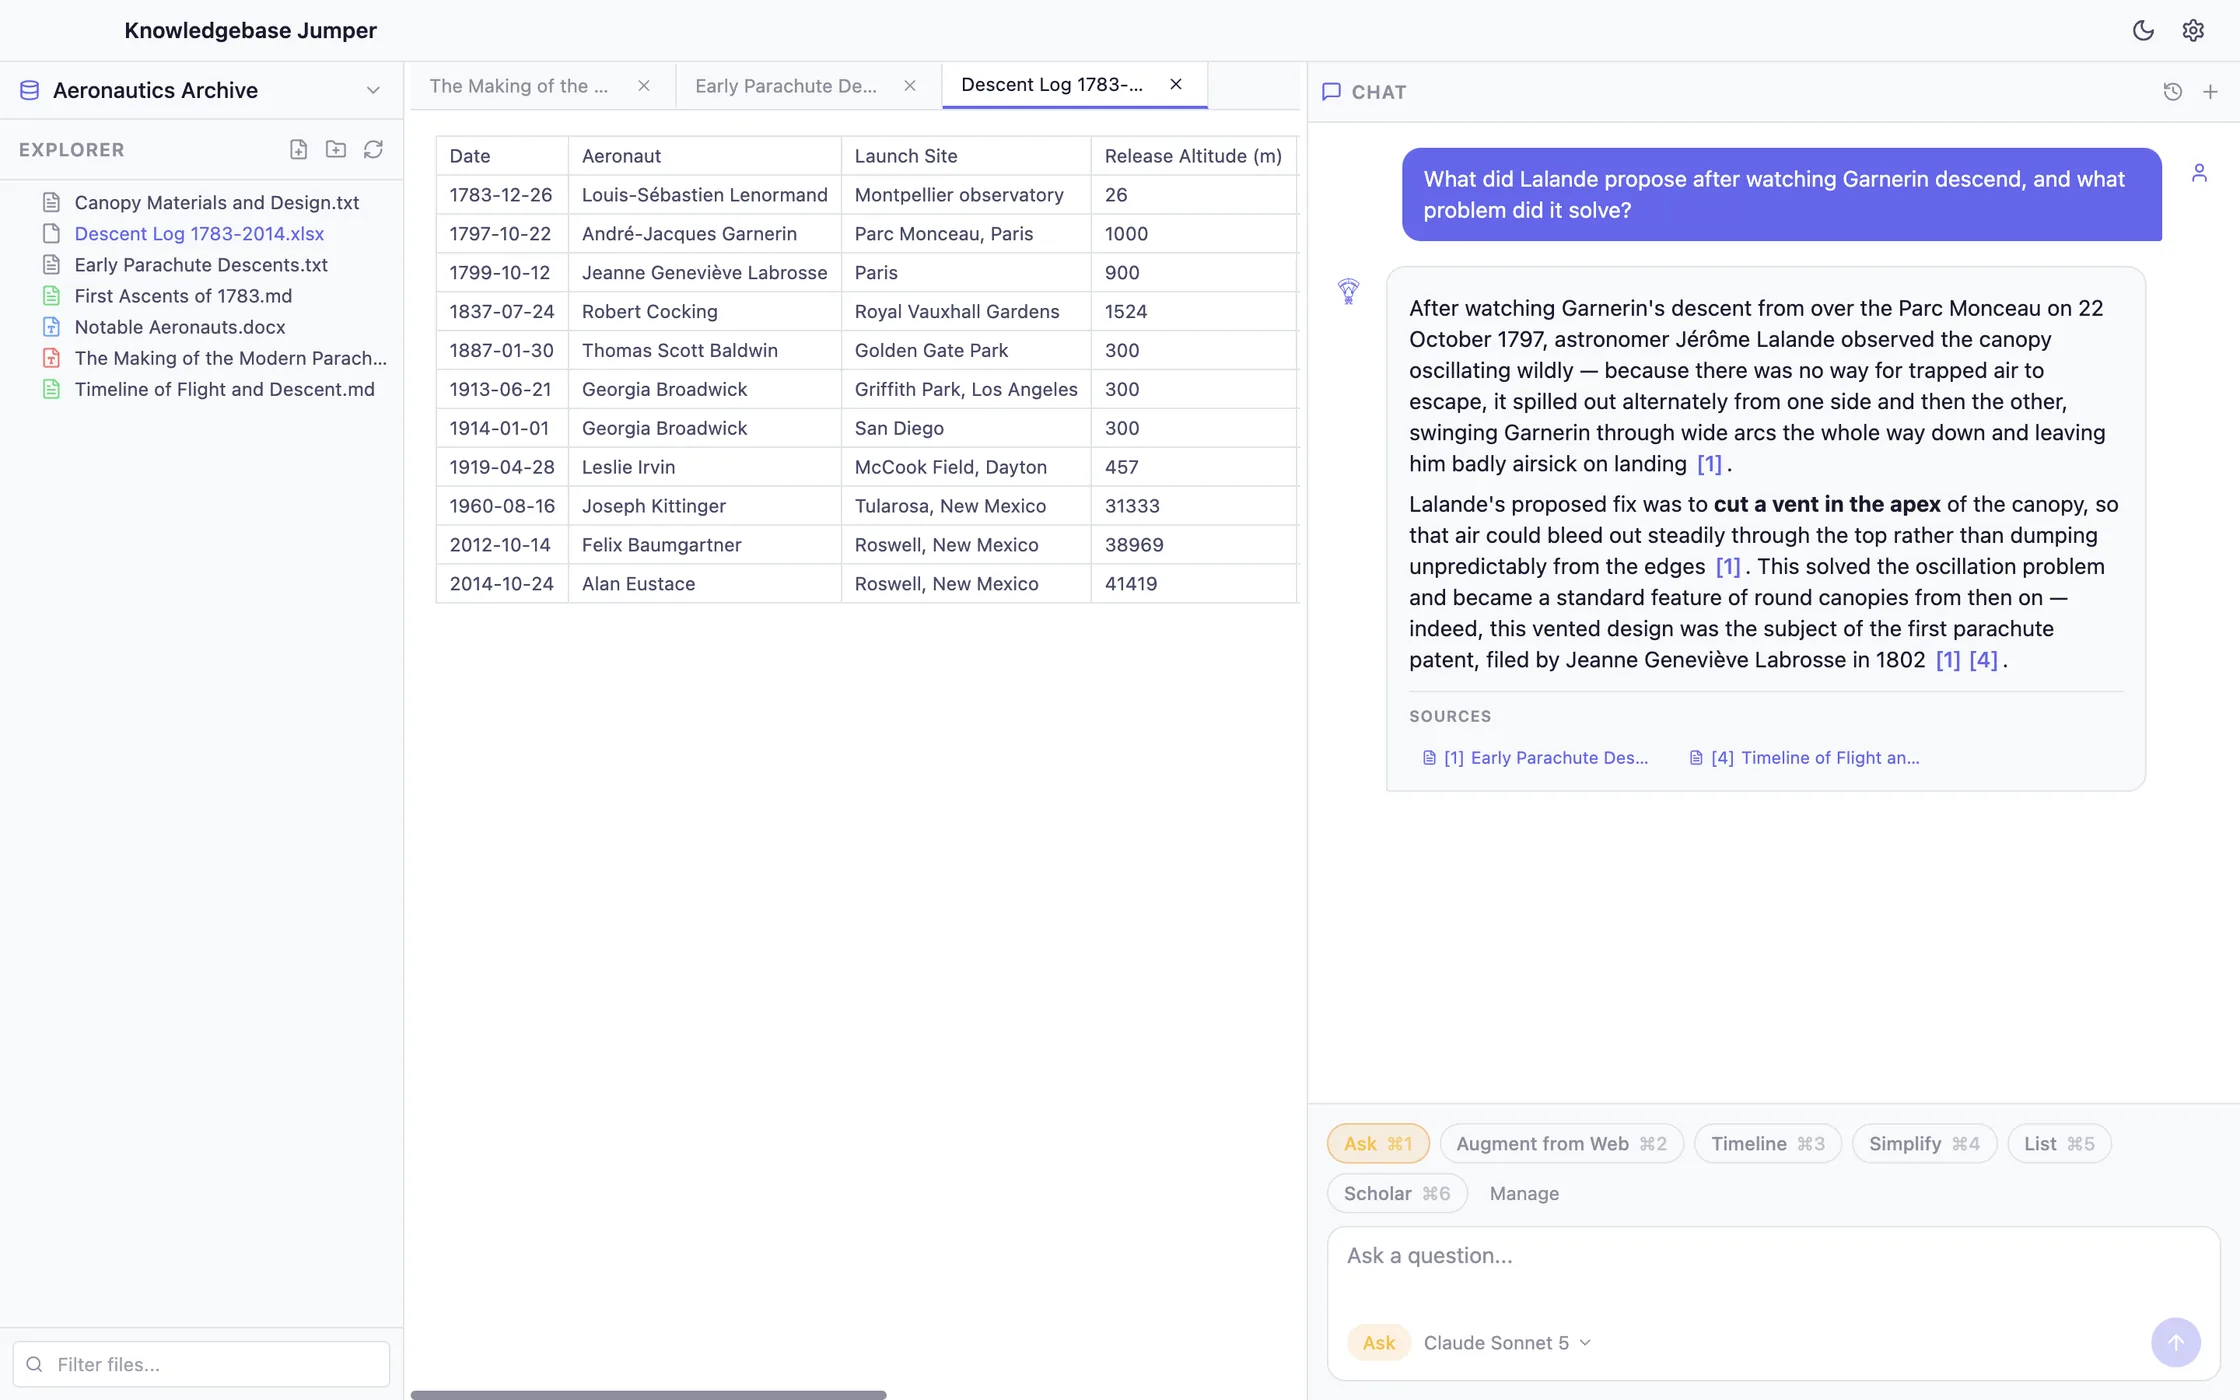
Task: Focus the Filter files search field
Action: [x=201, y=1364]
